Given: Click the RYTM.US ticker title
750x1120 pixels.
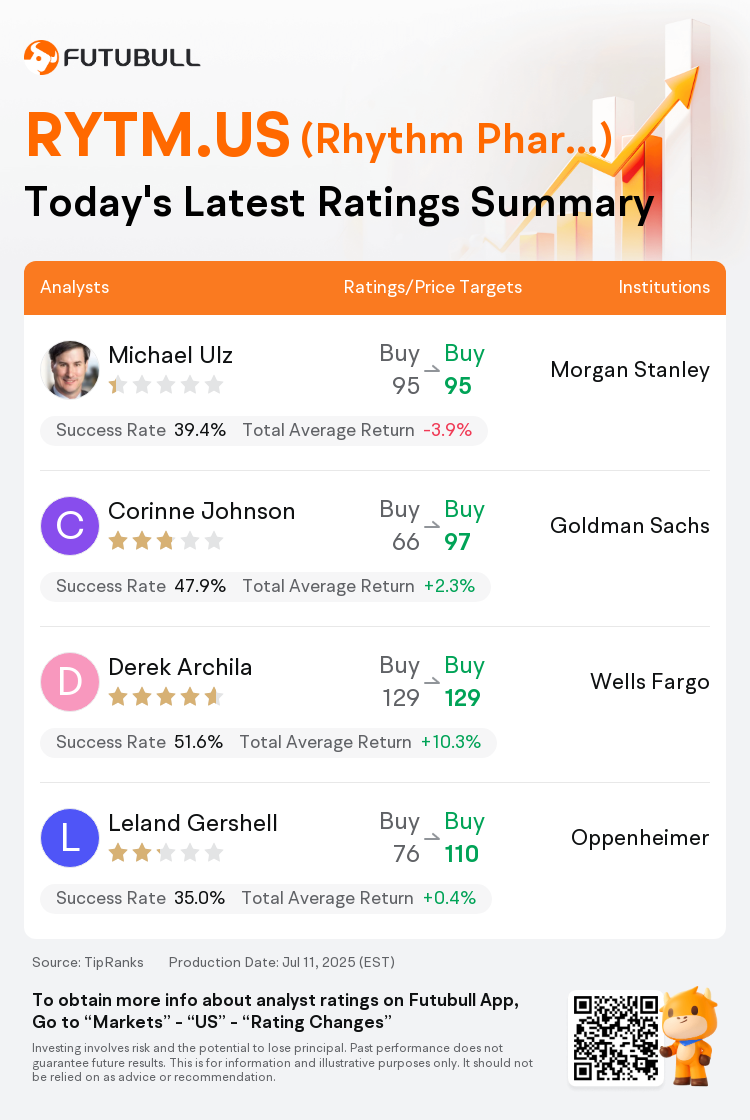Looking at the screenshot, I should [159, 135].
